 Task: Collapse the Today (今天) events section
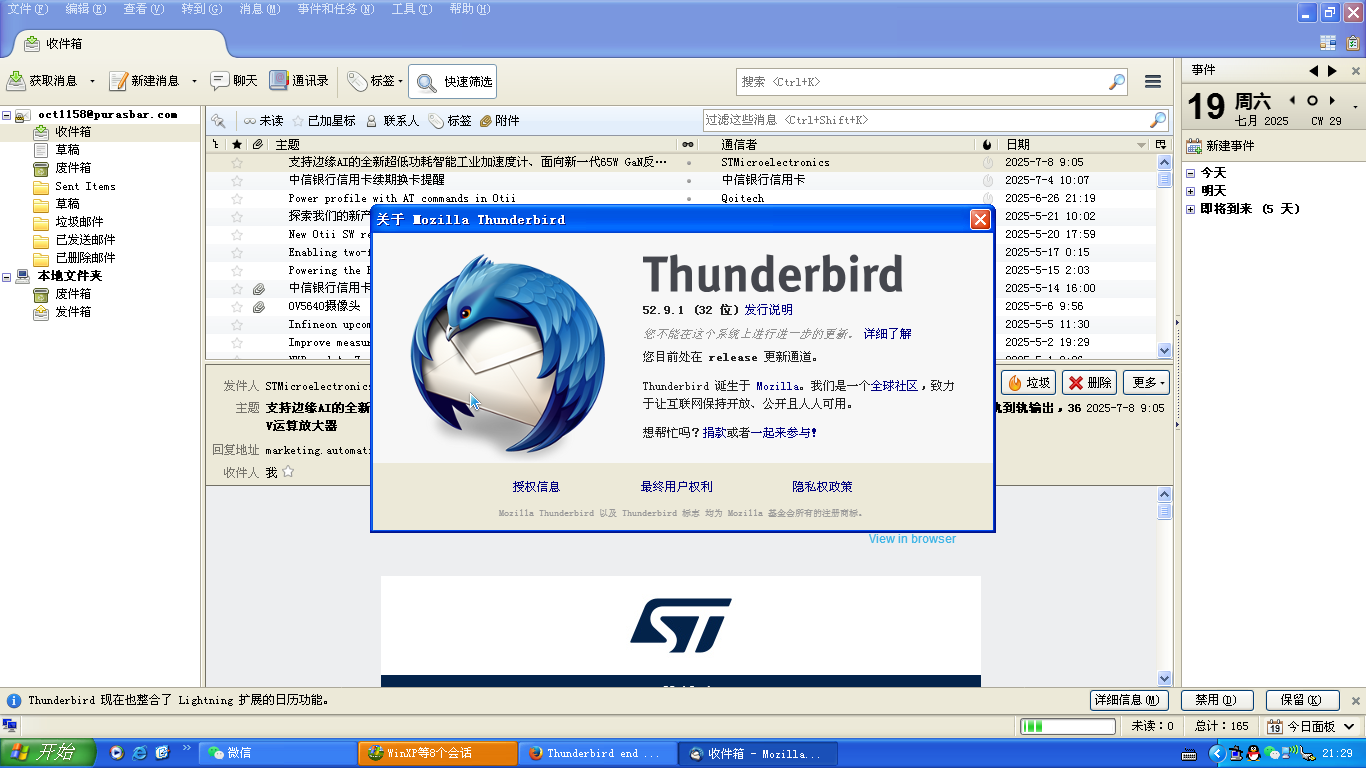pos(1190,173)
